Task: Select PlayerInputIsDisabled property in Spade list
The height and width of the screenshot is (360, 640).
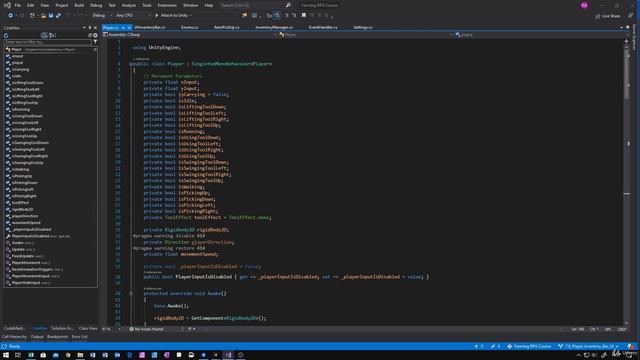Action: tap(30, 236)
